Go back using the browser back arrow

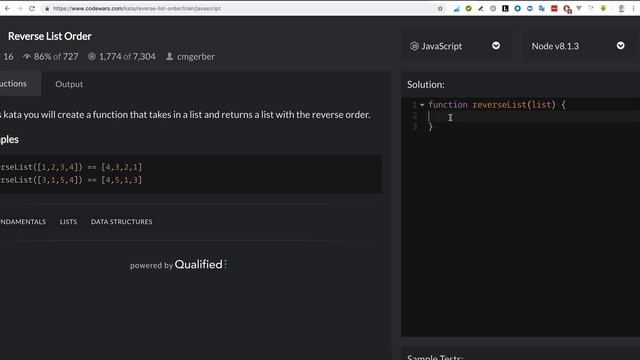[x=7, y=8]
